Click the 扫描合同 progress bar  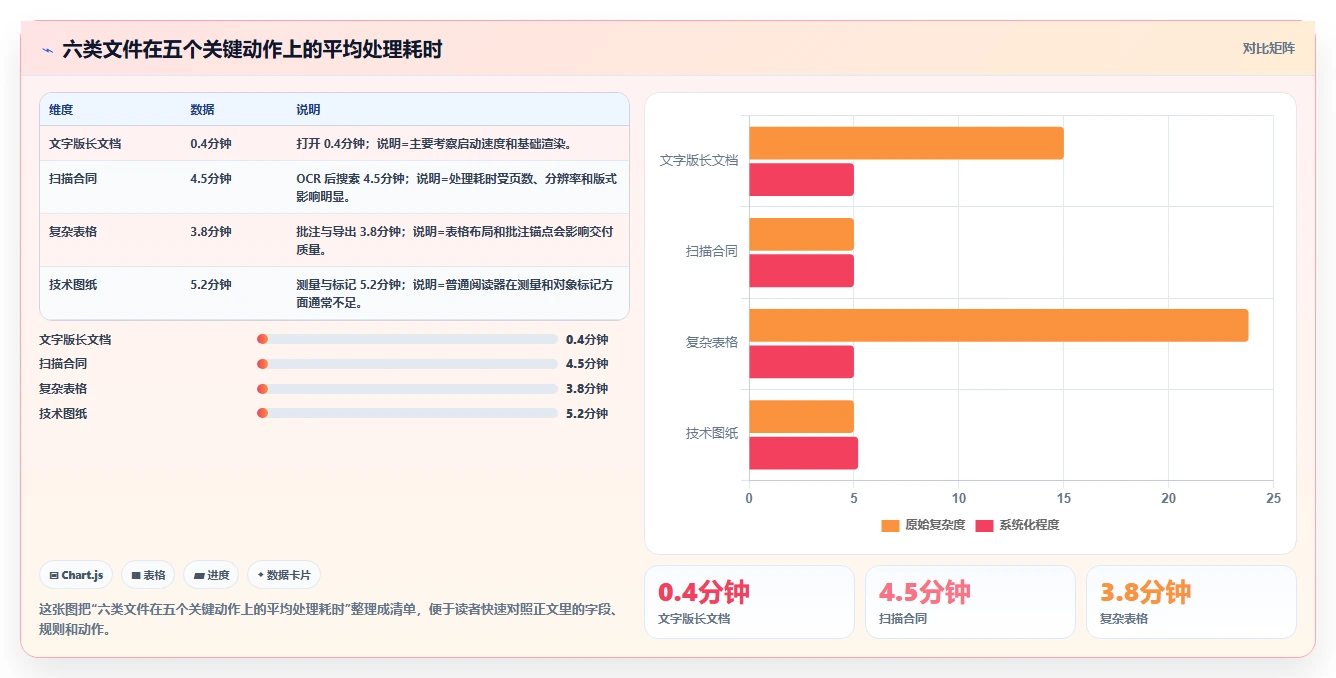(x=407, y=364)
